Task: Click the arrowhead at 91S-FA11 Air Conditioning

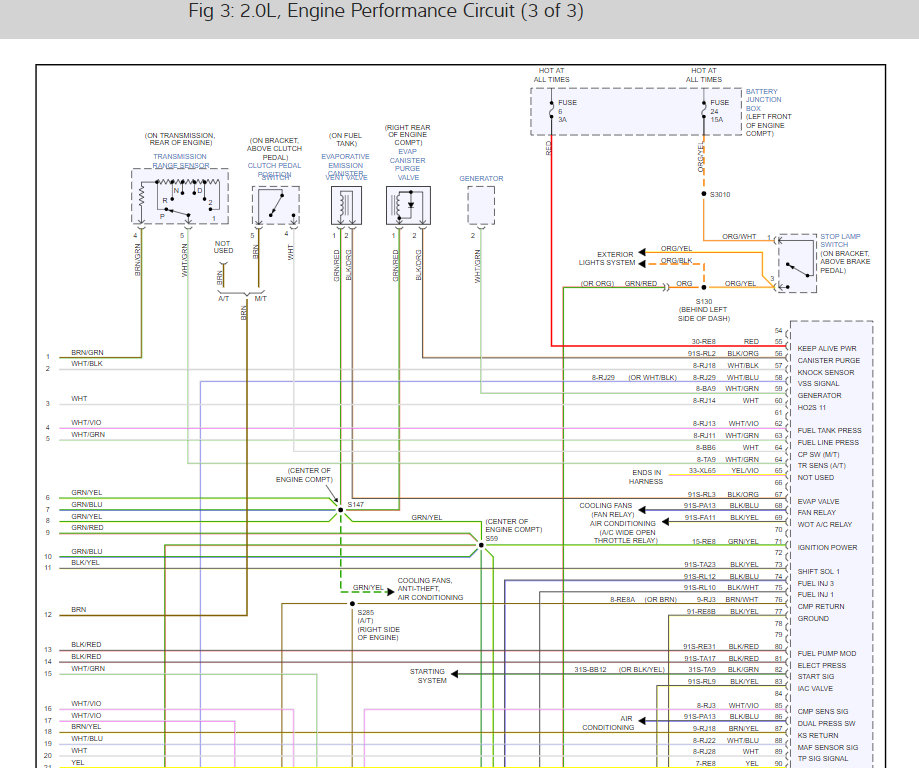Action: pos(665,522)
